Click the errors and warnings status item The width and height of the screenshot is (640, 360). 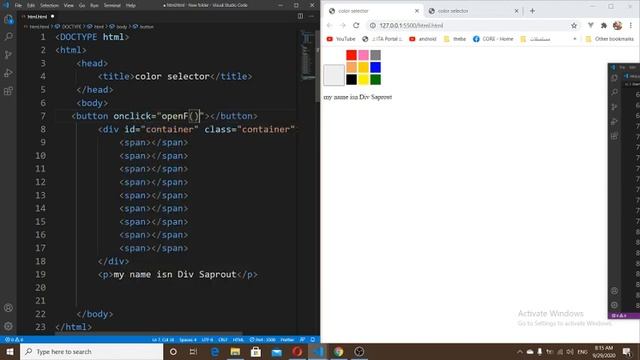coord(14,340)
